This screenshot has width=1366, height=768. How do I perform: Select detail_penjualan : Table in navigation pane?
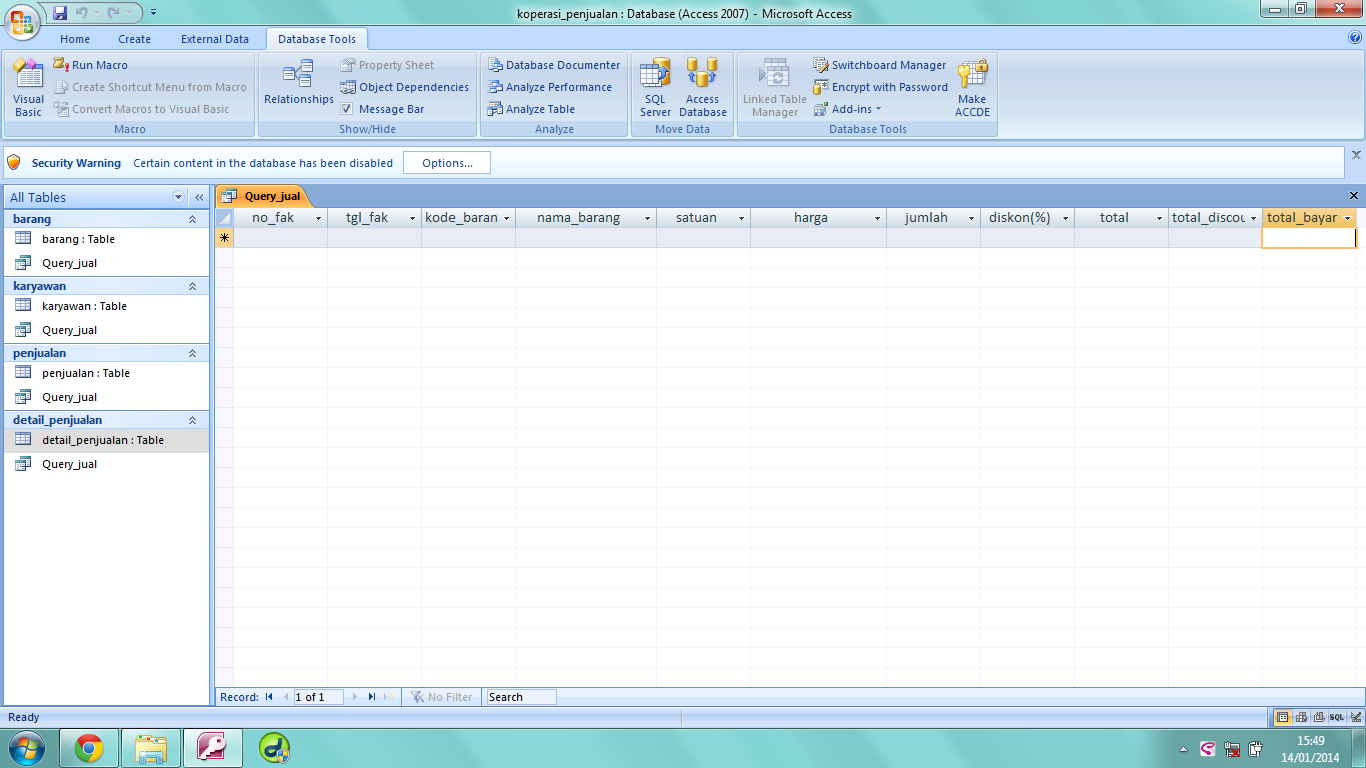pyautogui.click(x=107, y=440)
